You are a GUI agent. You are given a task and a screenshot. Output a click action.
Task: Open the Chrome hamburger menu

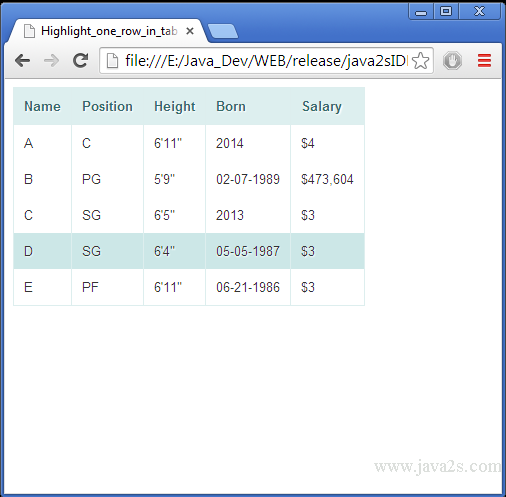pos(484,61)
